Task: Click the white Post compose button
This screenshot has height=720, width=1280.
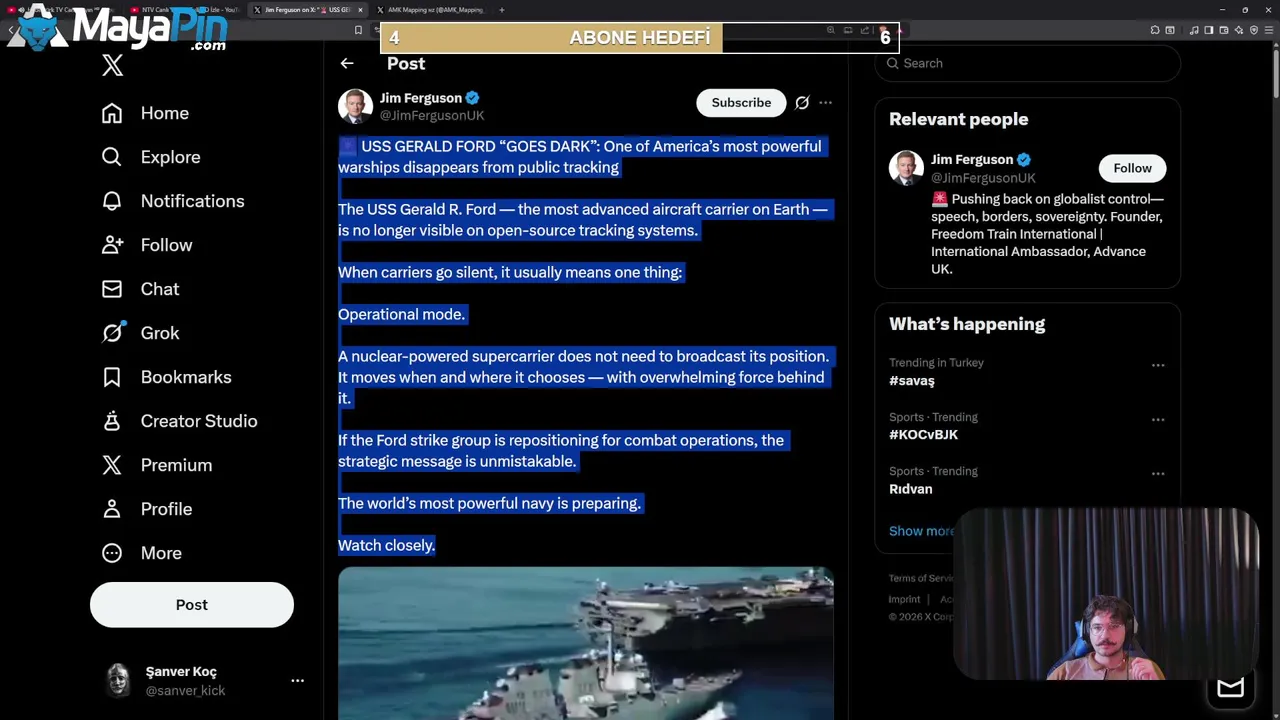Action: (x=192, y=605)
